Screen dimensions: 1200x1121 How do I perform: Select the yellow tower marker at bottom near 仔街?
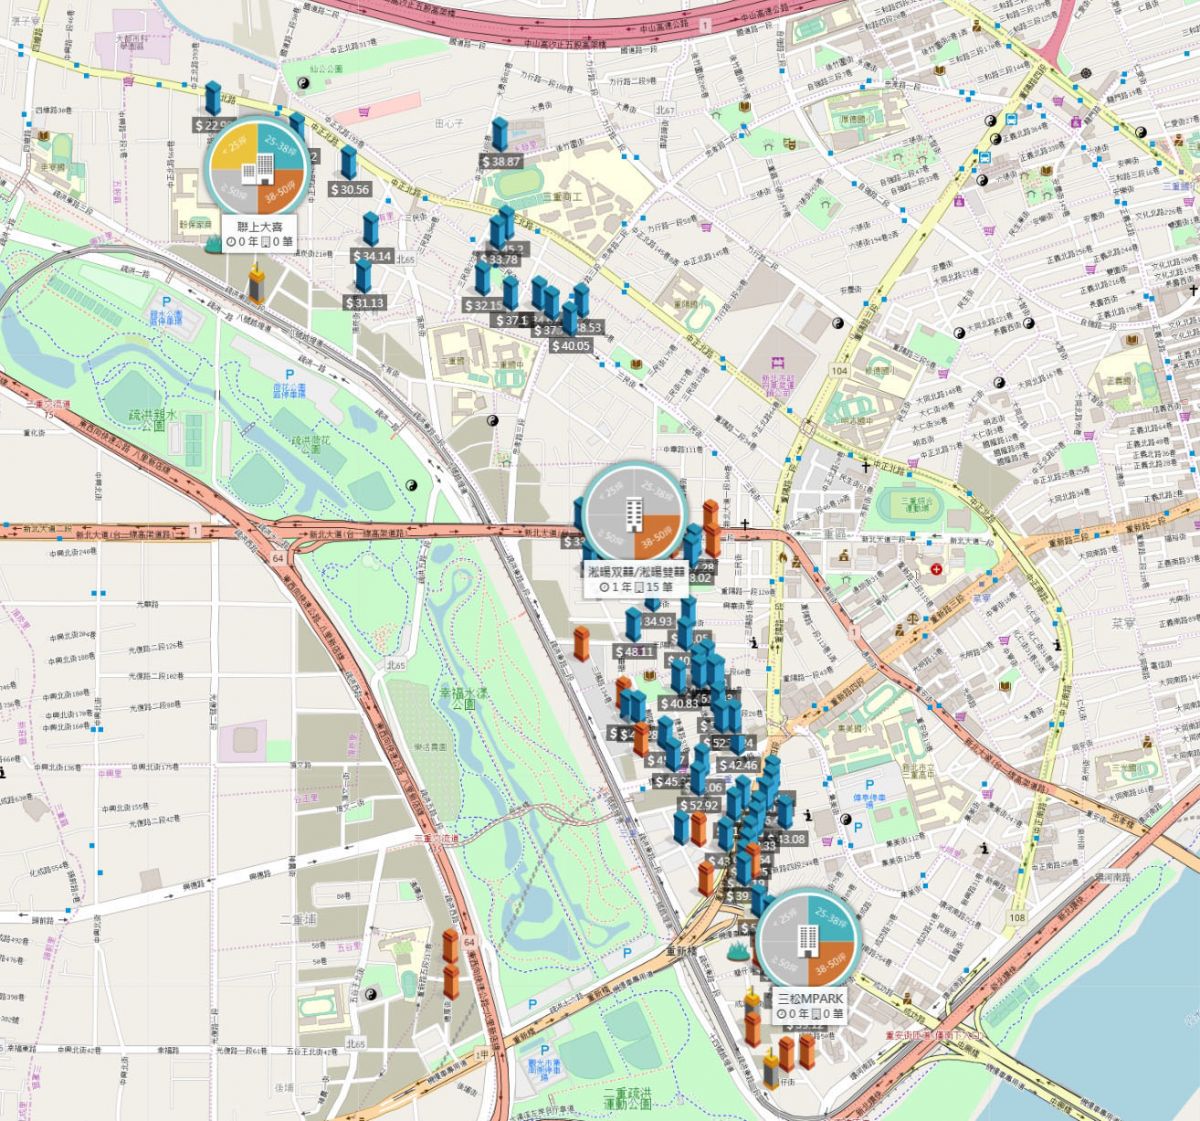point(771,1069)
